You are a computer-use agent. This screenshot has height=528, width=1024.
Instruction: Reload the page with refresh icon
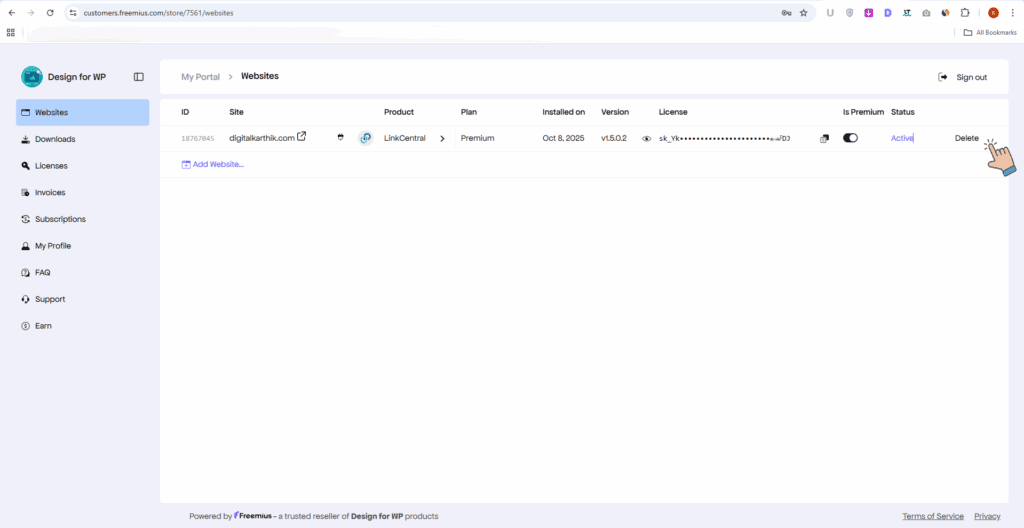click(x=51, y=12)
